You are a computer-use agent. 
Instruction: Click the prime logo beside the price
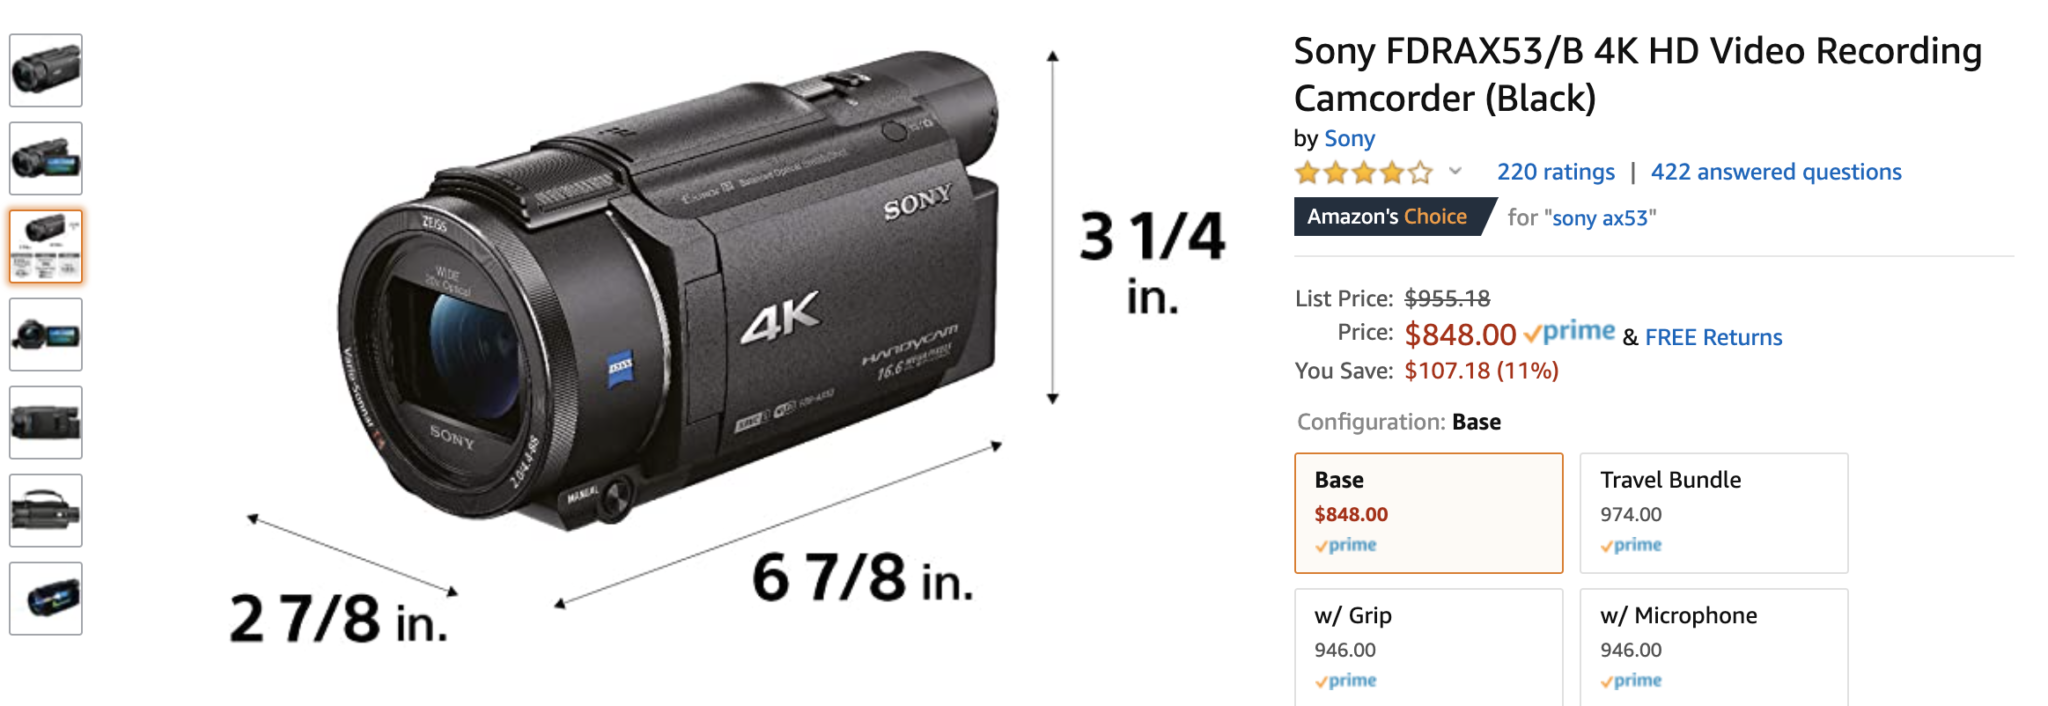[x=1569, y=333]
